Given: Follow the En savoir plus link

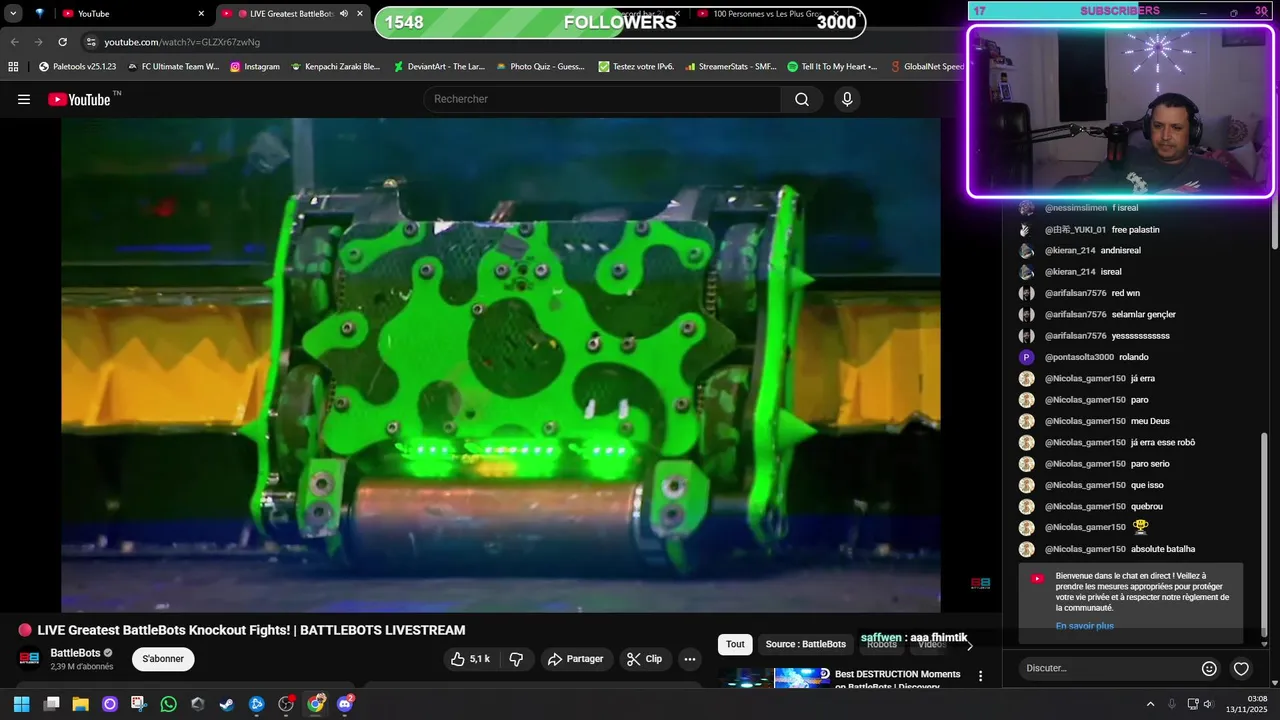Looking at the screenshot, I should tap(1084, 626).
